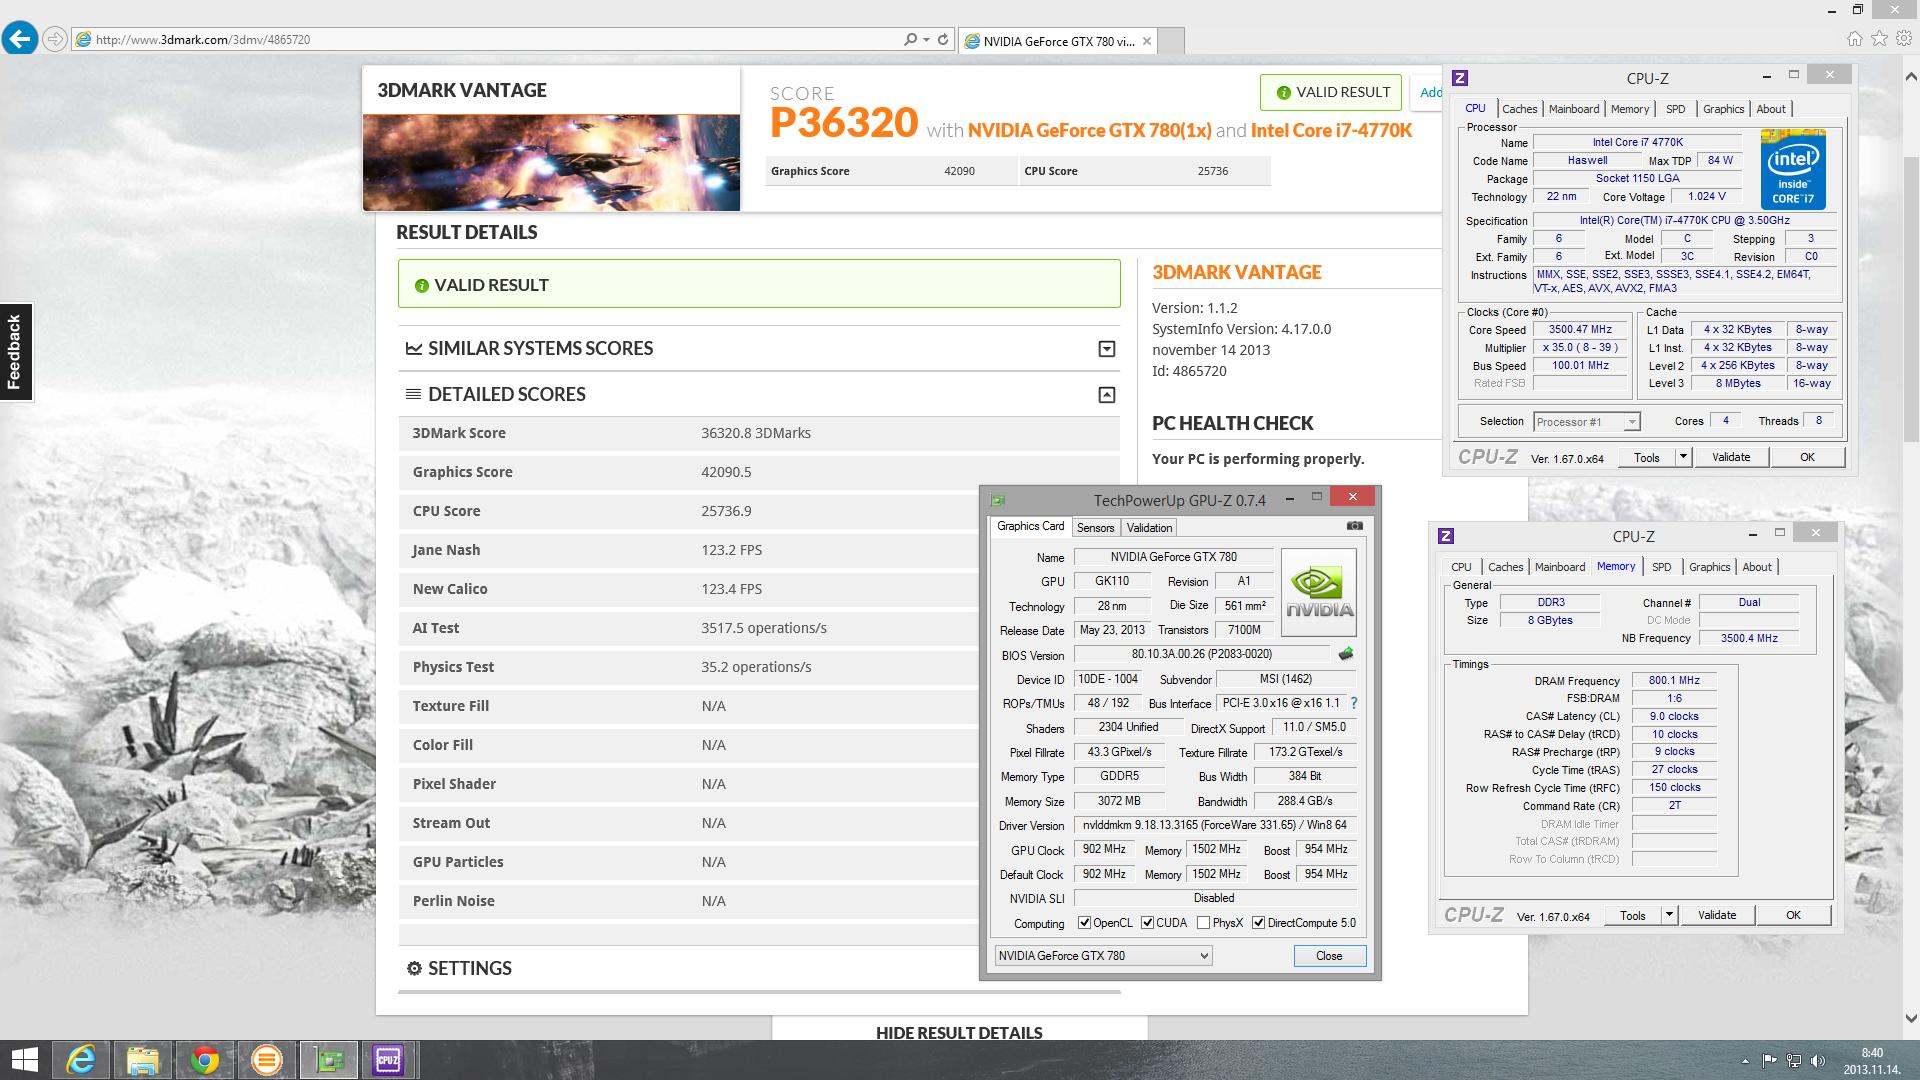Click the Tools button in upper CPU-Z
This screenshot has height=1080, width=1920.
[1647, 457]
